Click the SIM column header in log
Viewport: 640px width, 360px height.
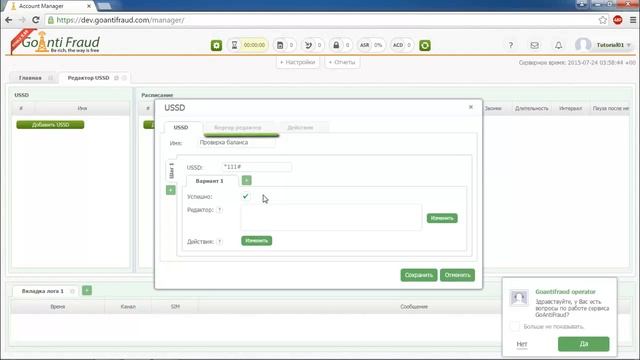(x=175, y=307)
